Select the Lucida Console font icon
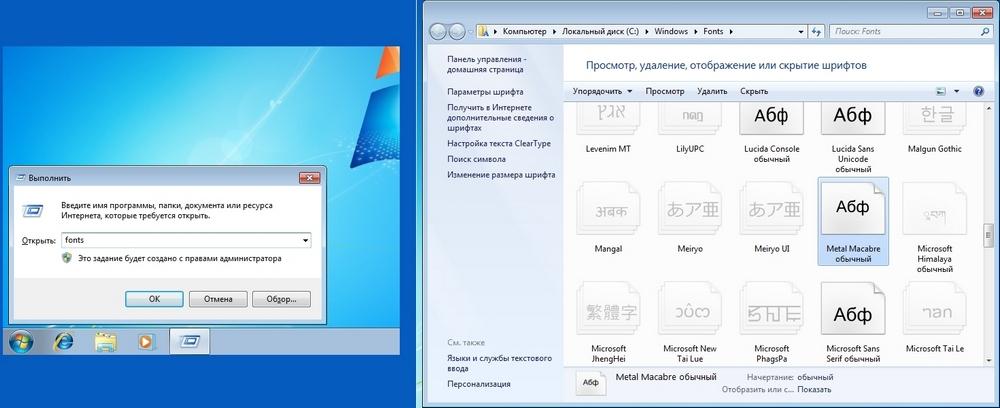 pos(771,119)
